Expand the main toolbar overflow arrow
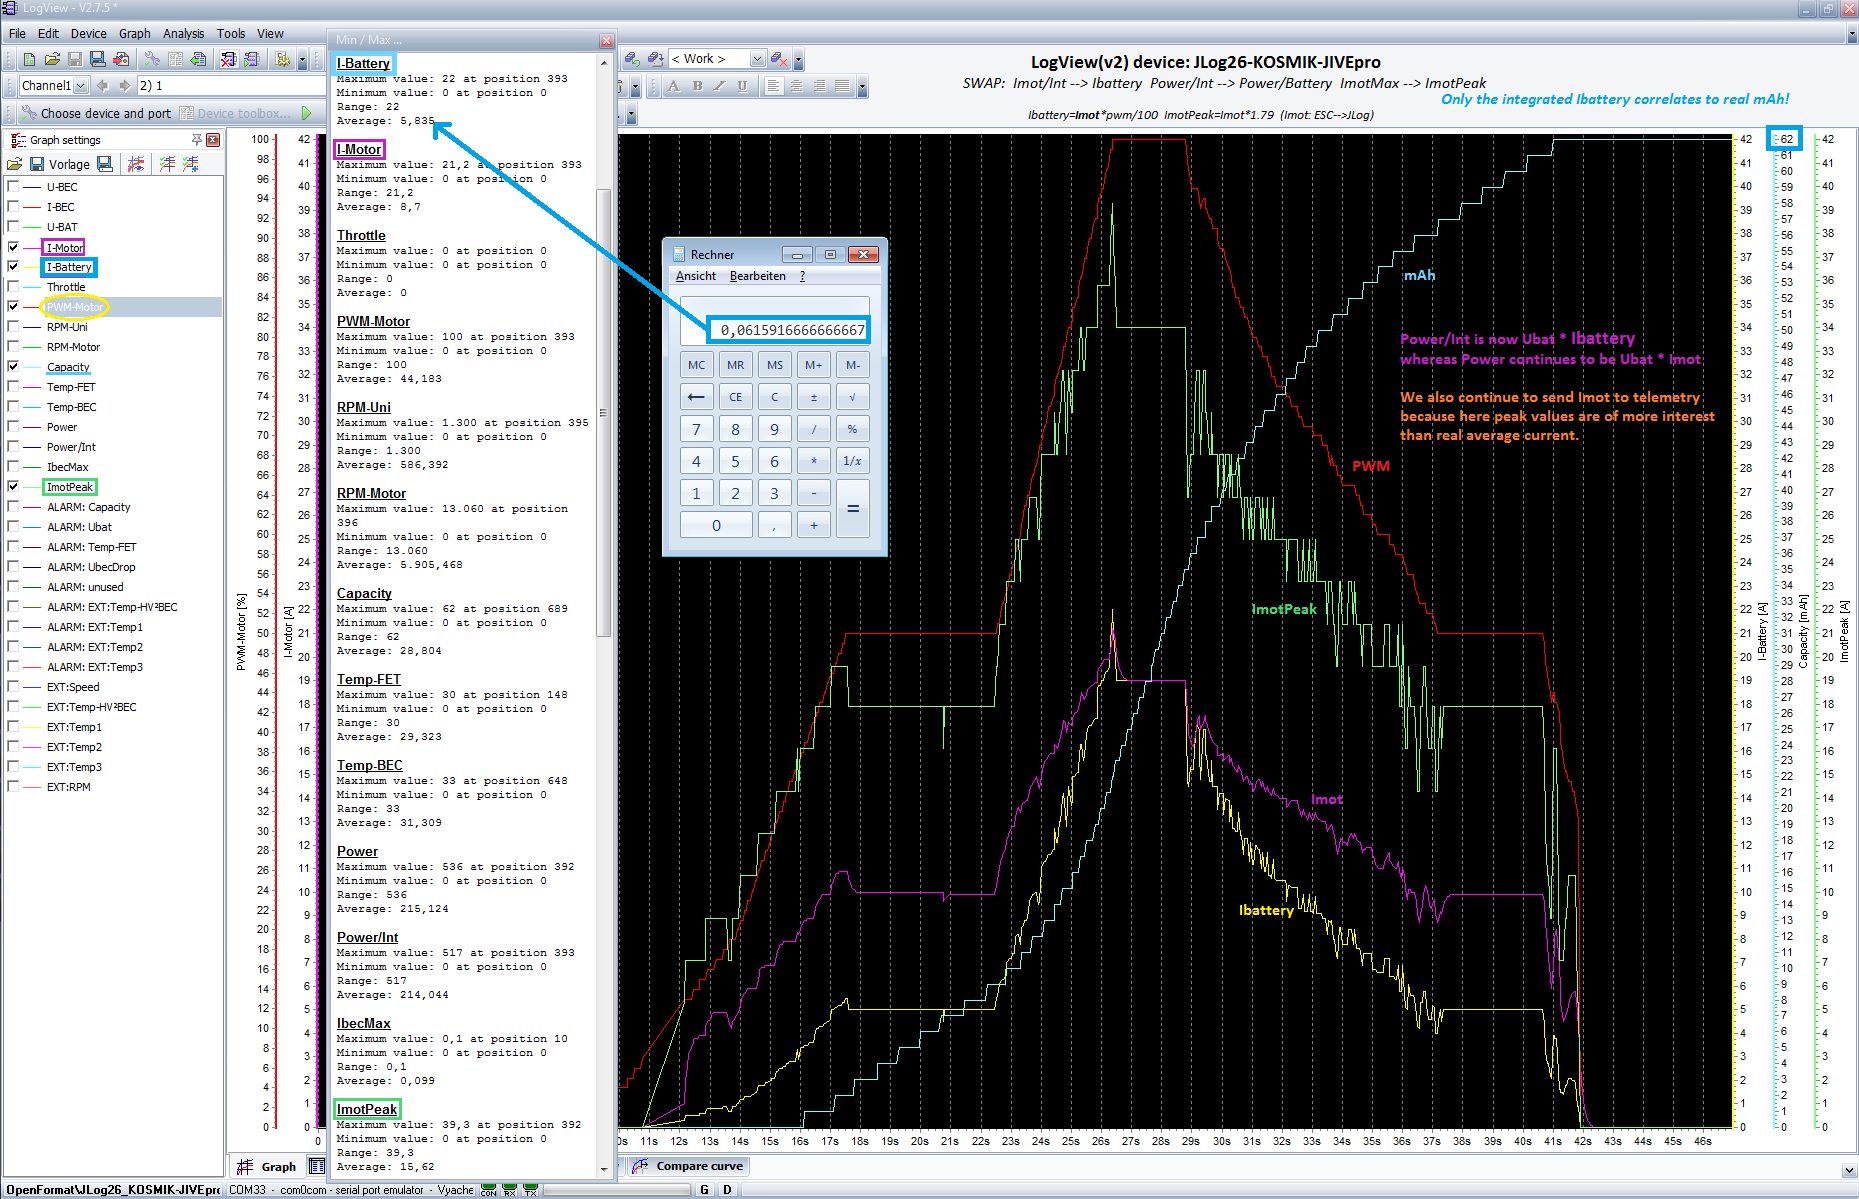This screenshot has width=1859, height=1199. tap(302, 61)
